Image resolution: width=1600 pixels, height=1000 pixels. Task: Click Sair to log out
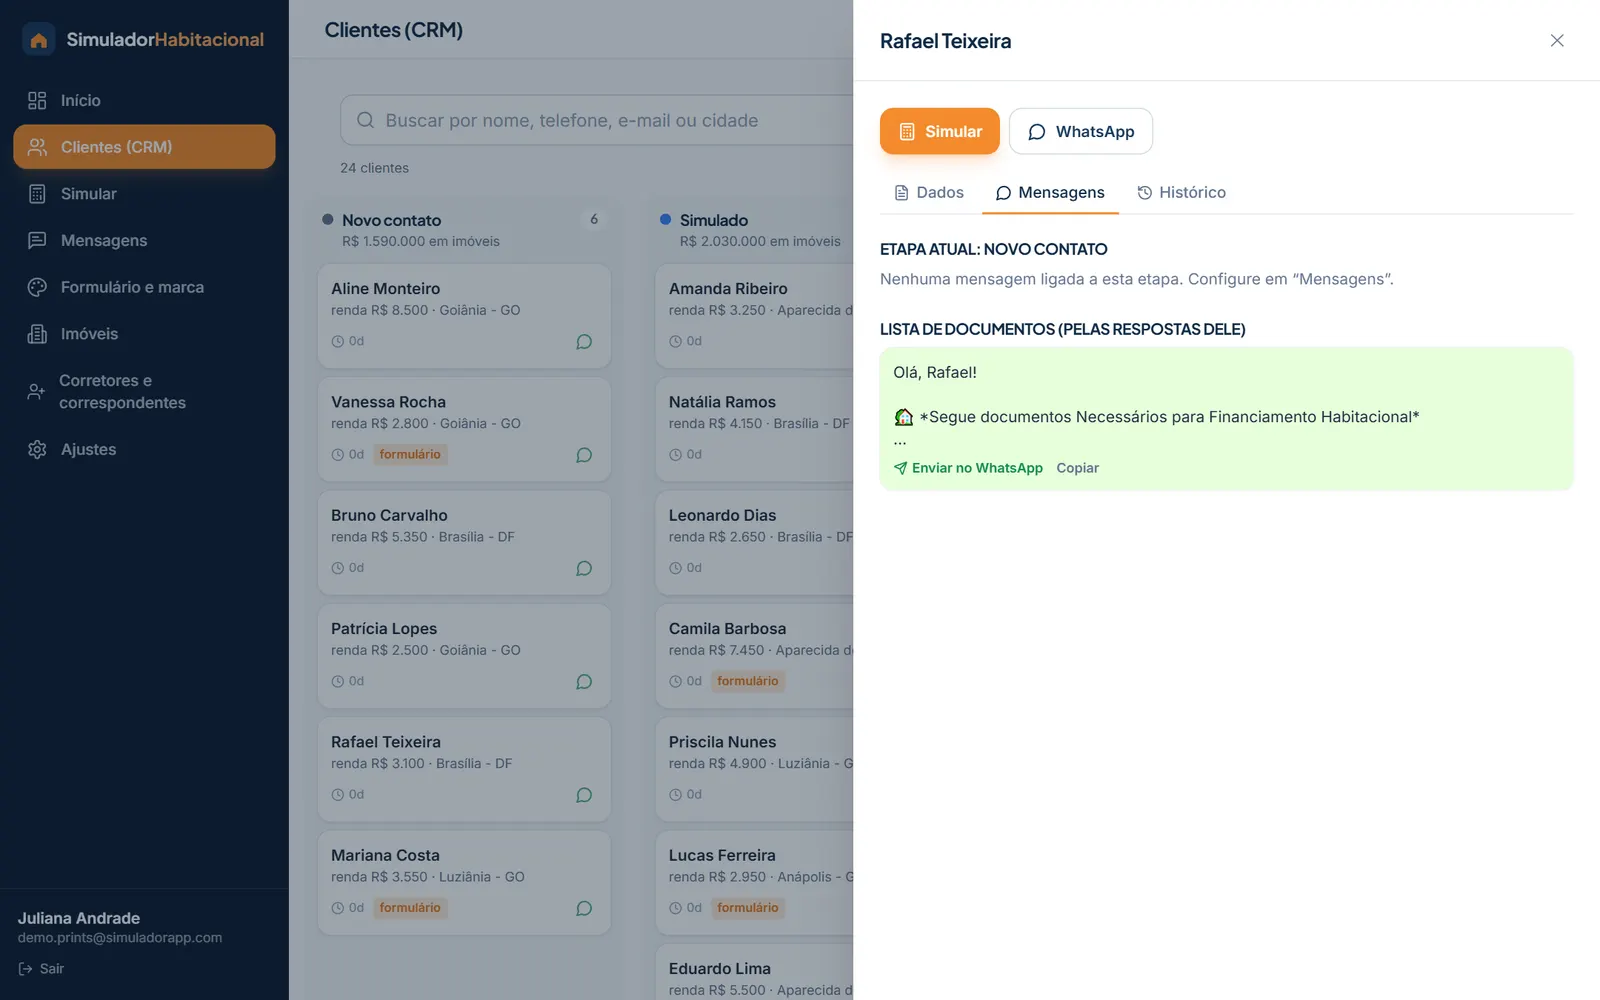point(41,969)
